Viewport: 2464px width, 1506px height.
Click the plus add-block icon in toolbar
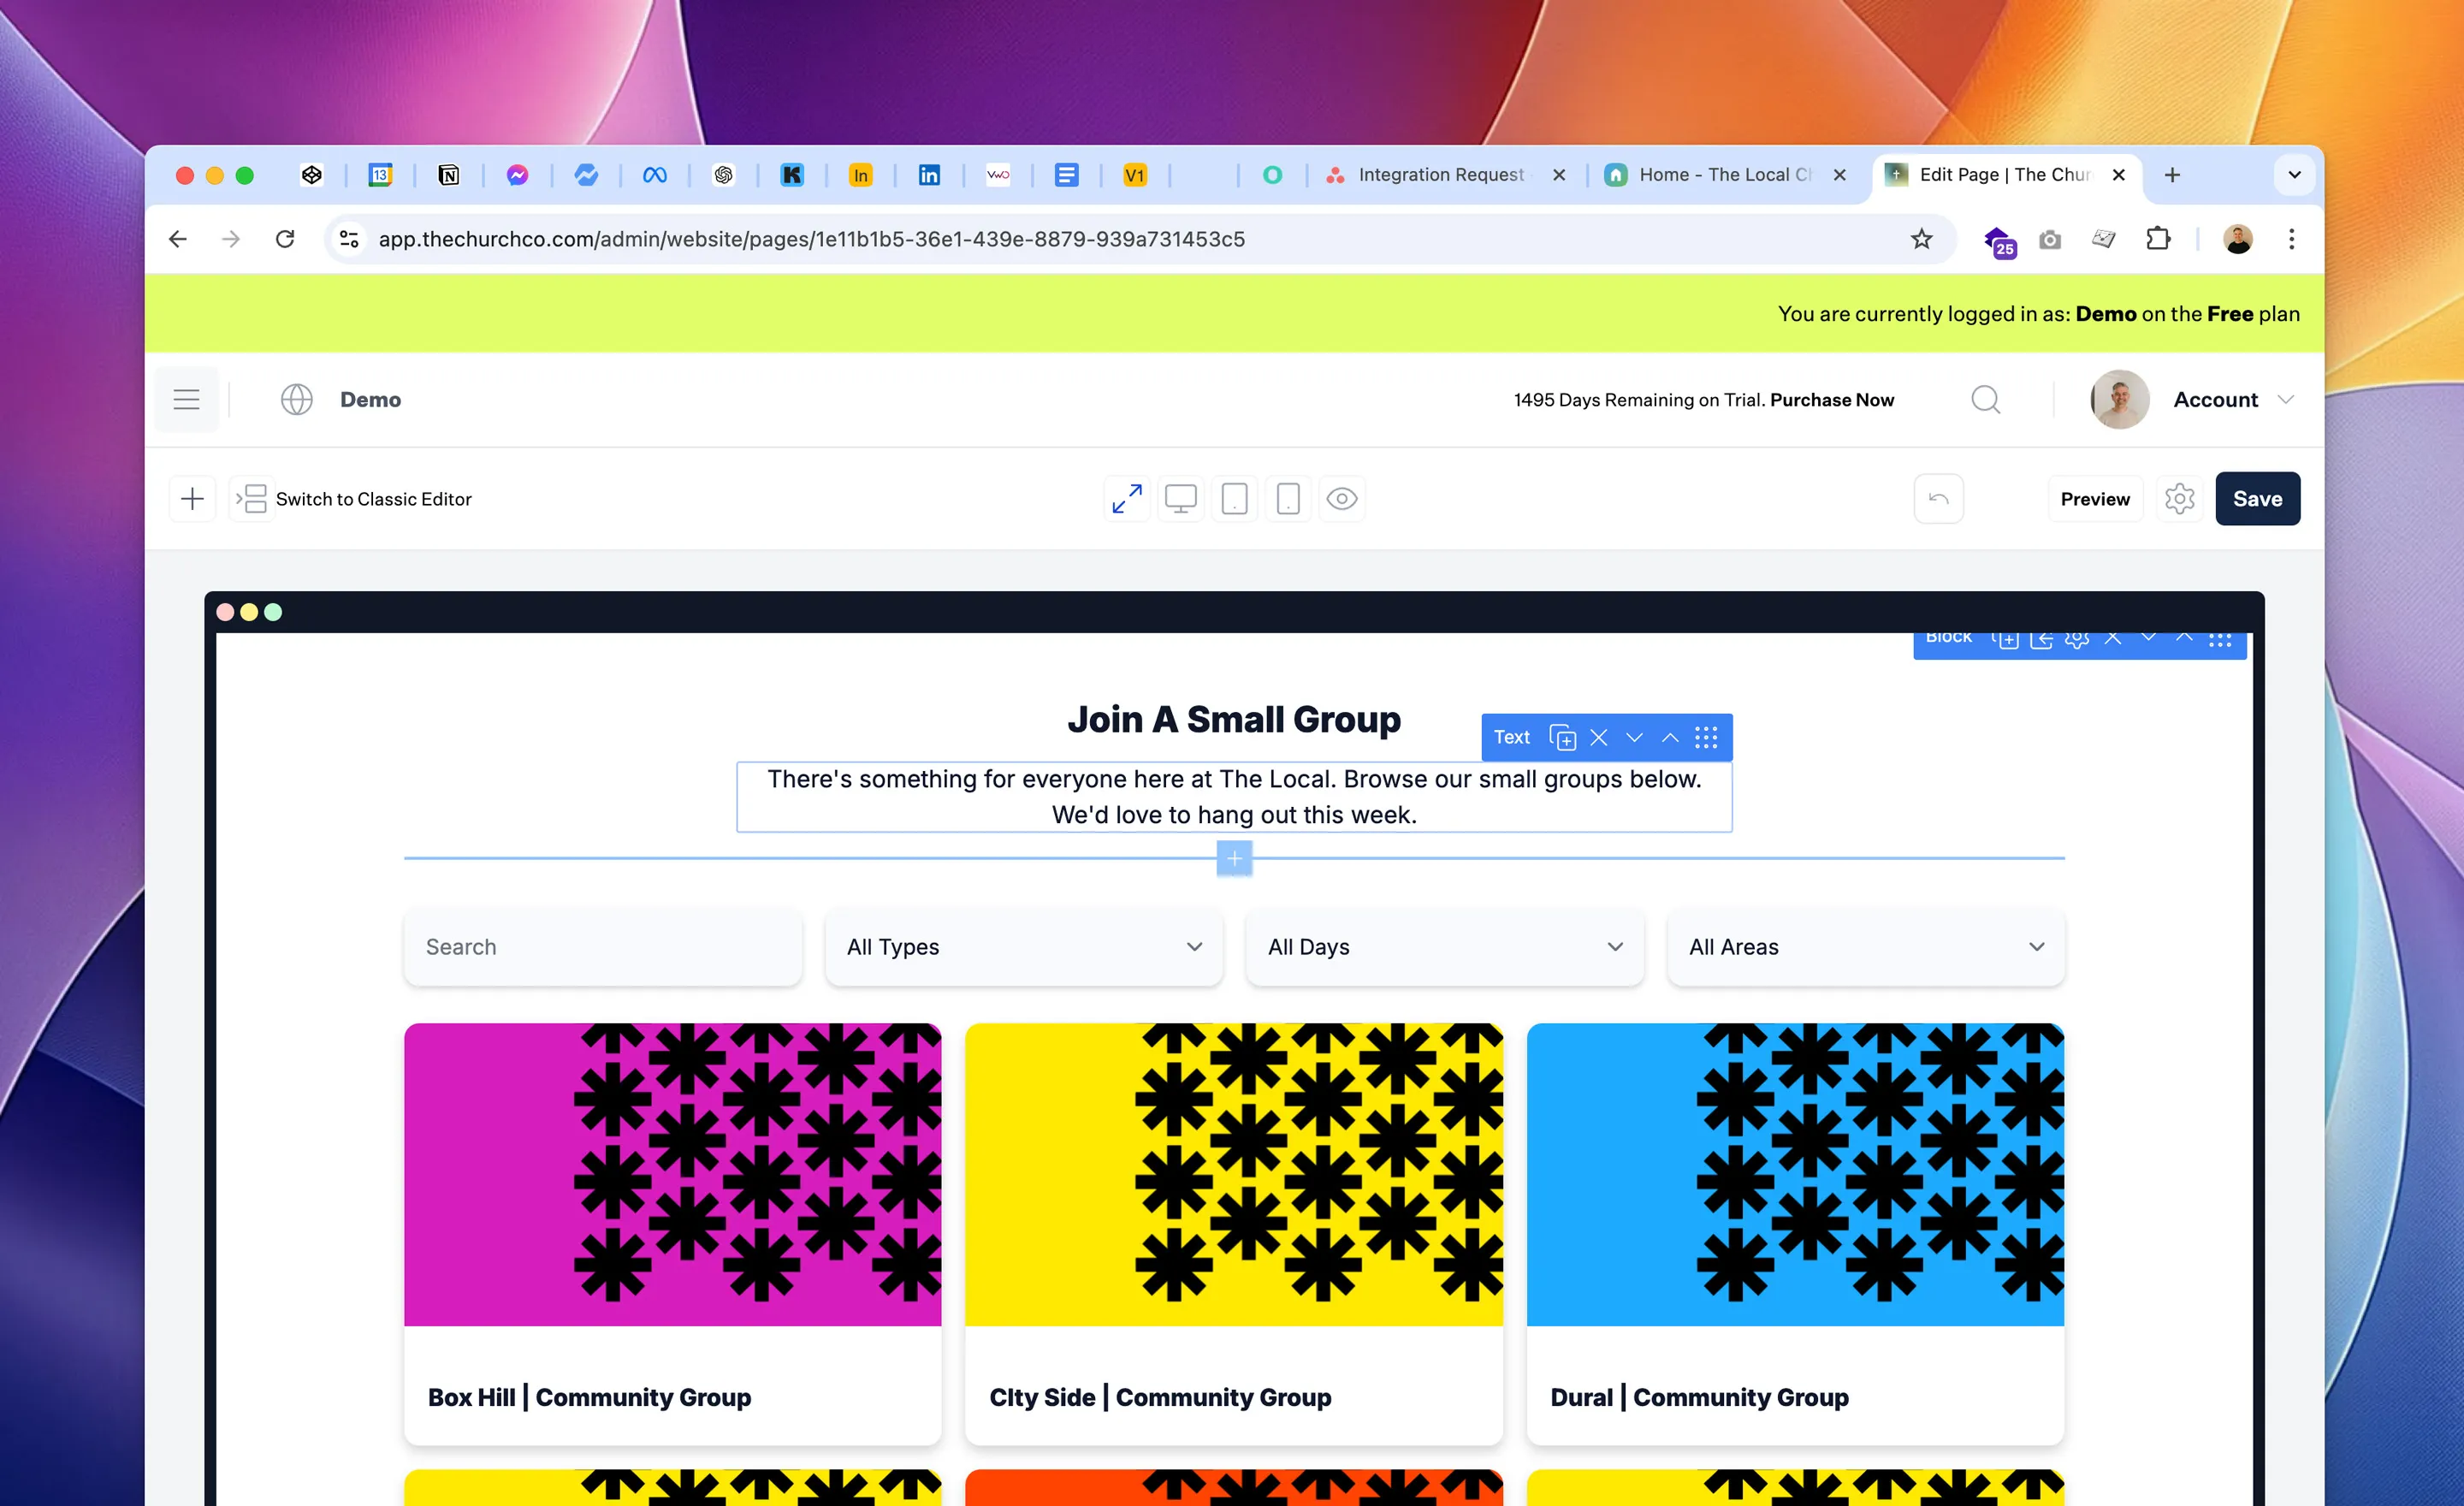(192, 498)
